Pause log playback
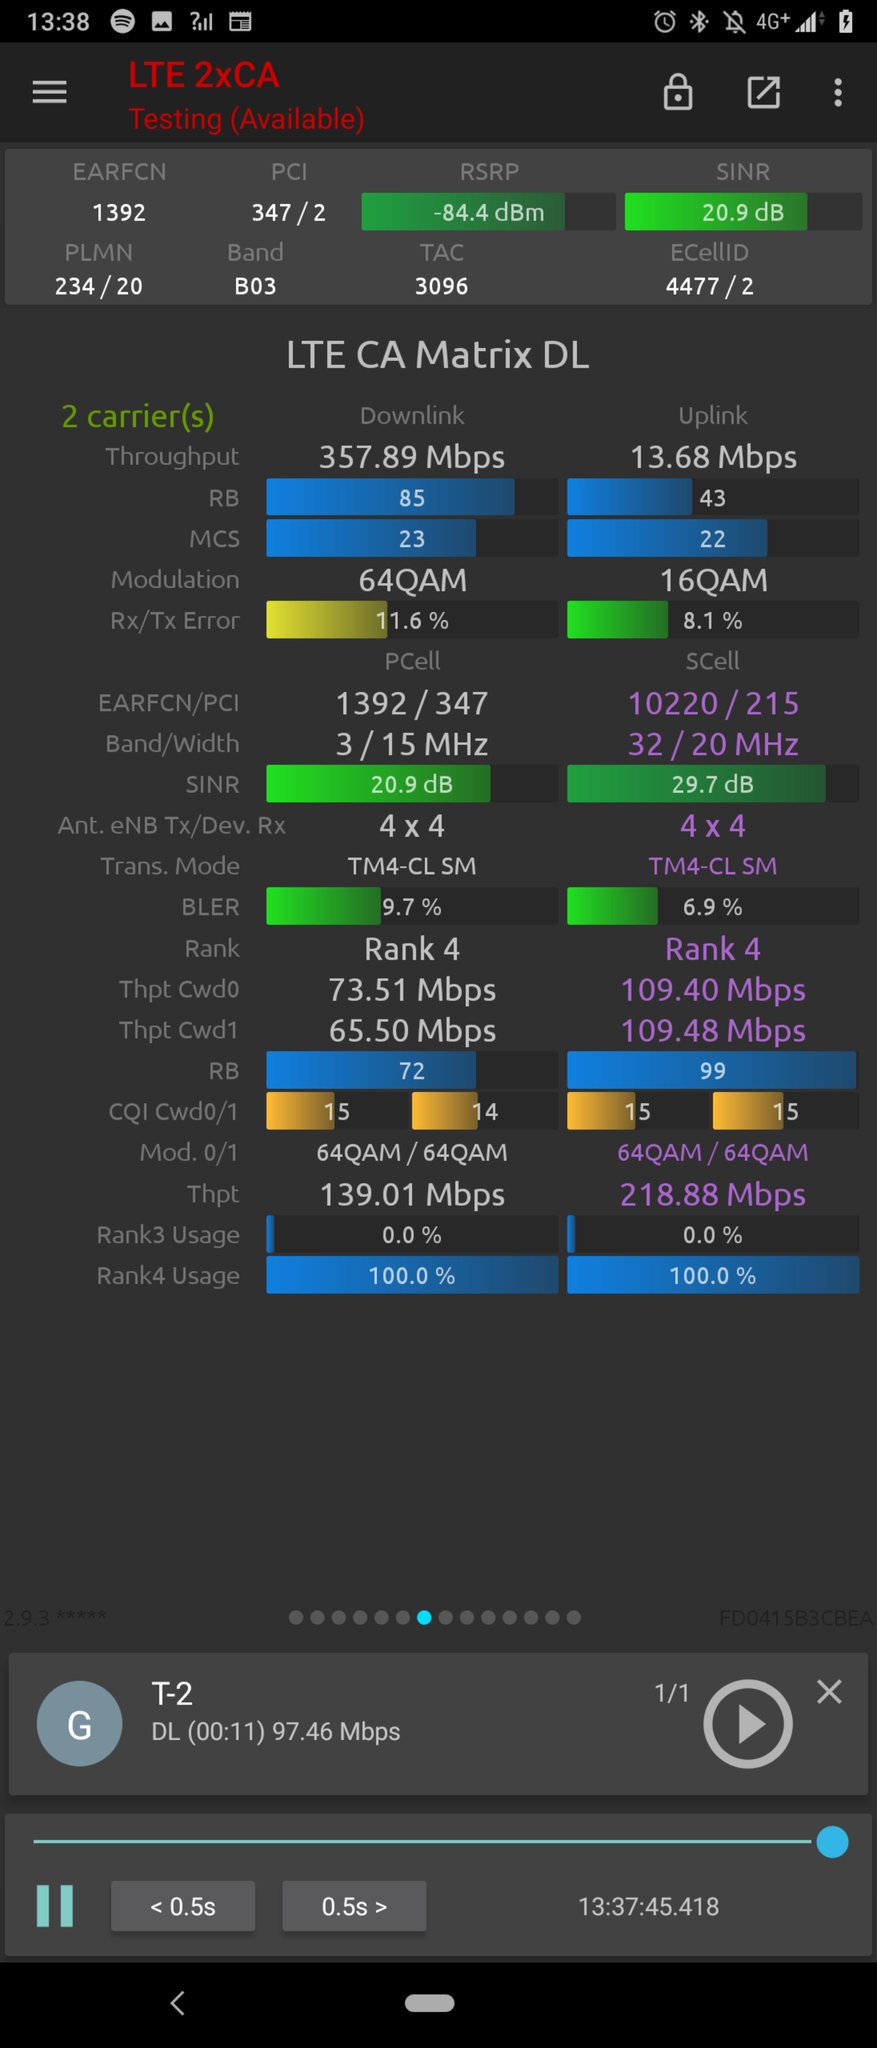The width and height of the screenshot is (877, 2048). click(x=55, y=1906)
